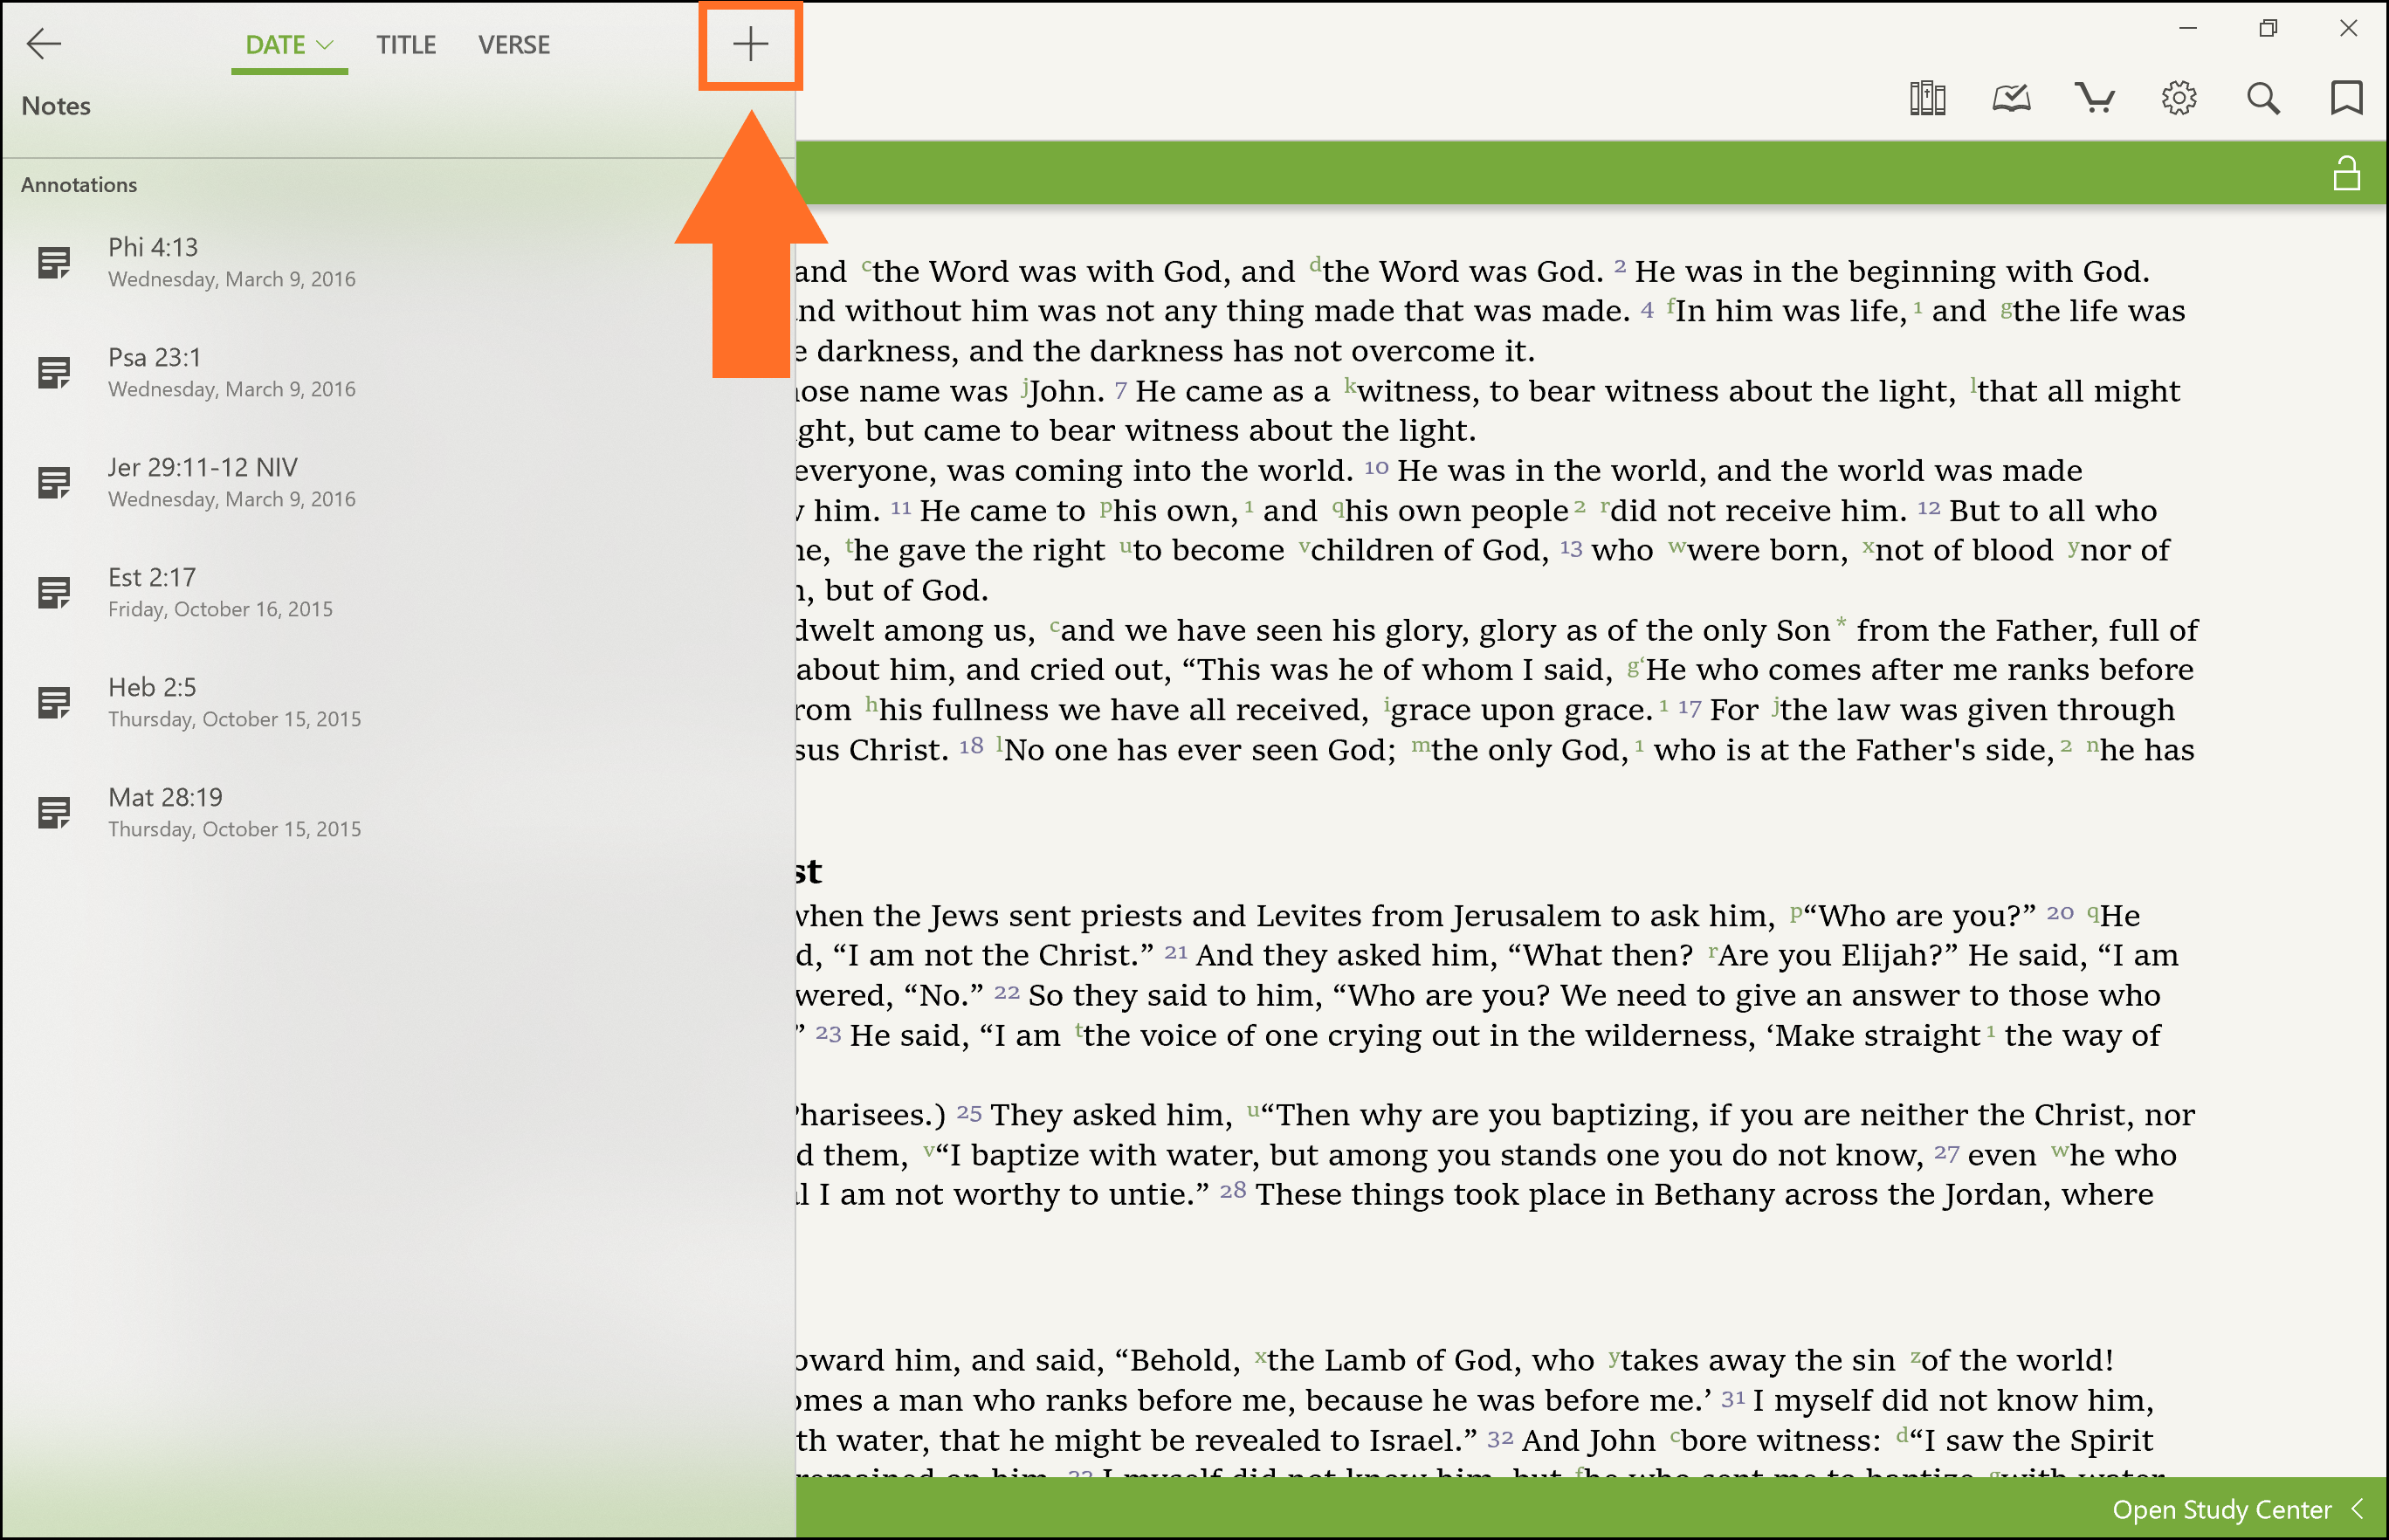Click verse number 25 link
Viewport: 2389px width, 1540px height.
[969, 1112]
